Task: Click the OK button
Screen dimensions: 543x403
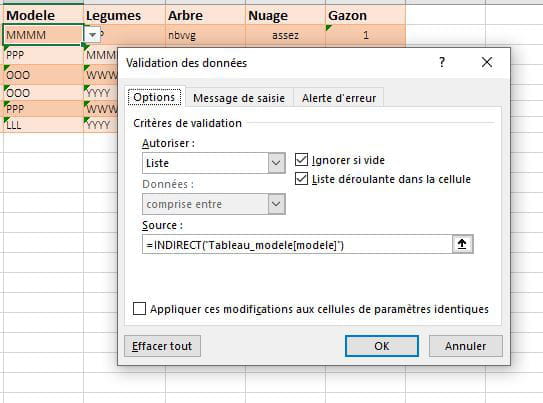Action: pyautogui.click(x=382, y=346)
